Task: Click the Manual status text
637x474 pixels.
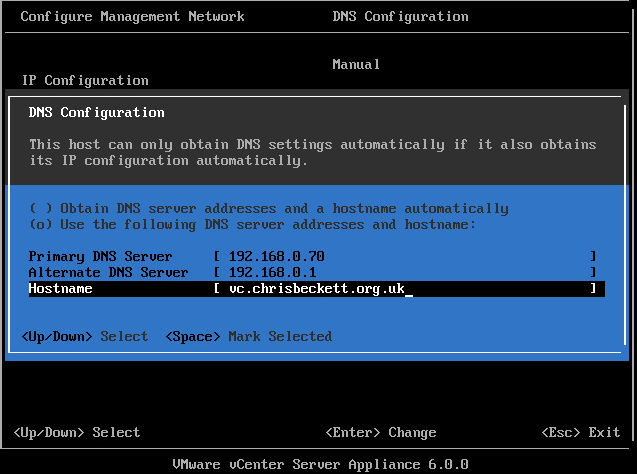Action: [356, 64]
